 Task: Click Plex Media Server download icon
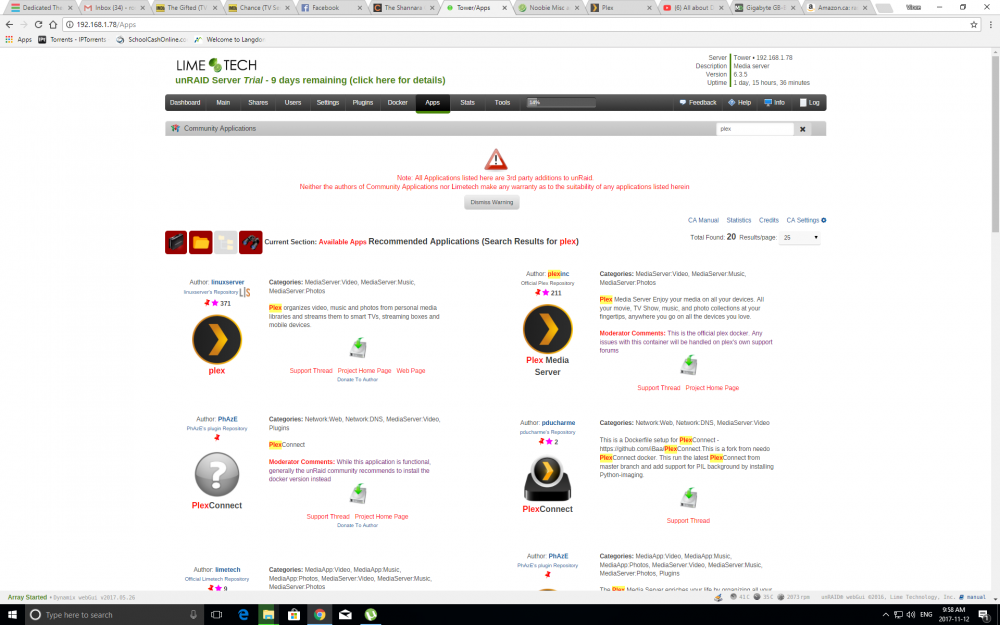pyautogui.click(x=688, y=365)
